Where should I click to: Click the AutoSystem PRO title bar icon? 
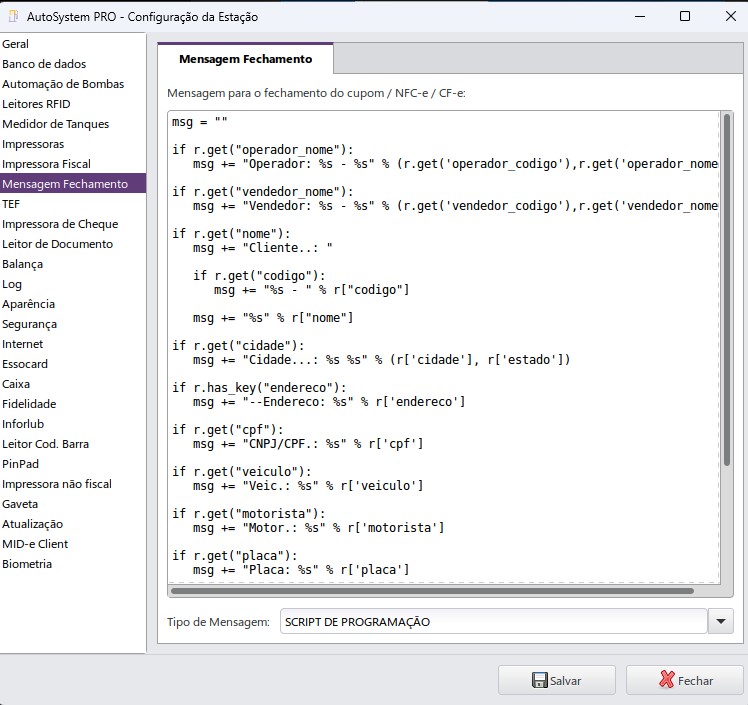13,16
